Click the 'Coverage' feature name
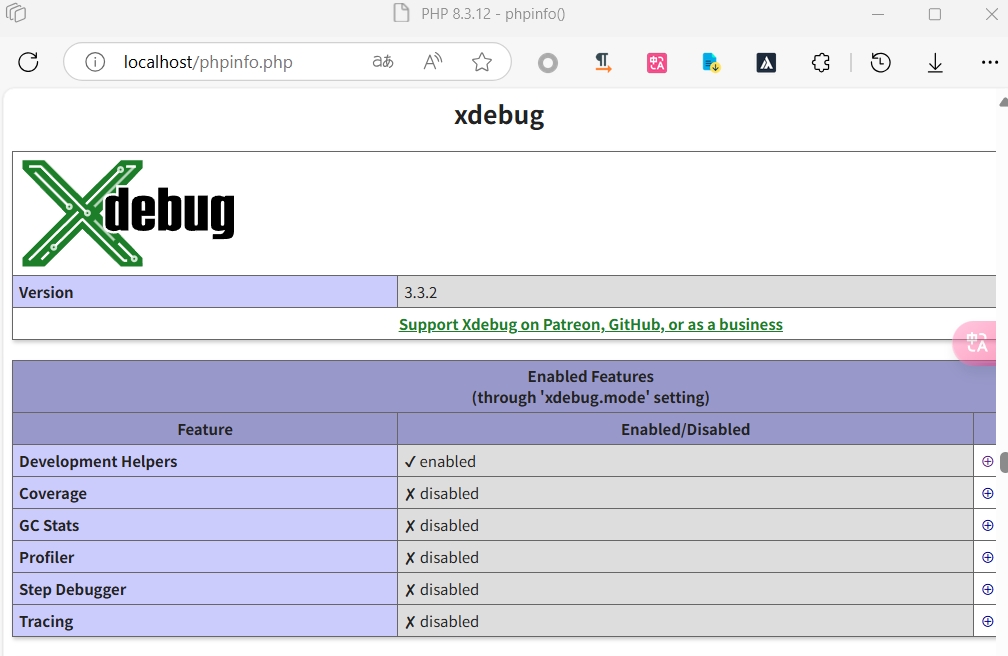Image resolution: width=1008 pixels, height=656 pixels. (x=53, y=493)
